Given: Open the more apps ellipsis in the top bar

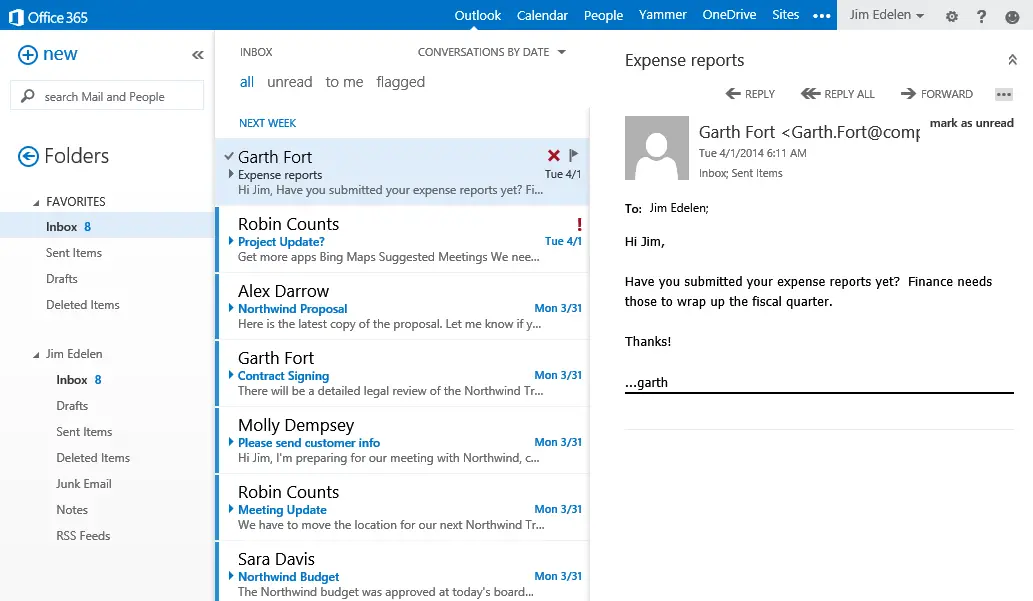Looking at the screenshot, I should coord(822,16).
